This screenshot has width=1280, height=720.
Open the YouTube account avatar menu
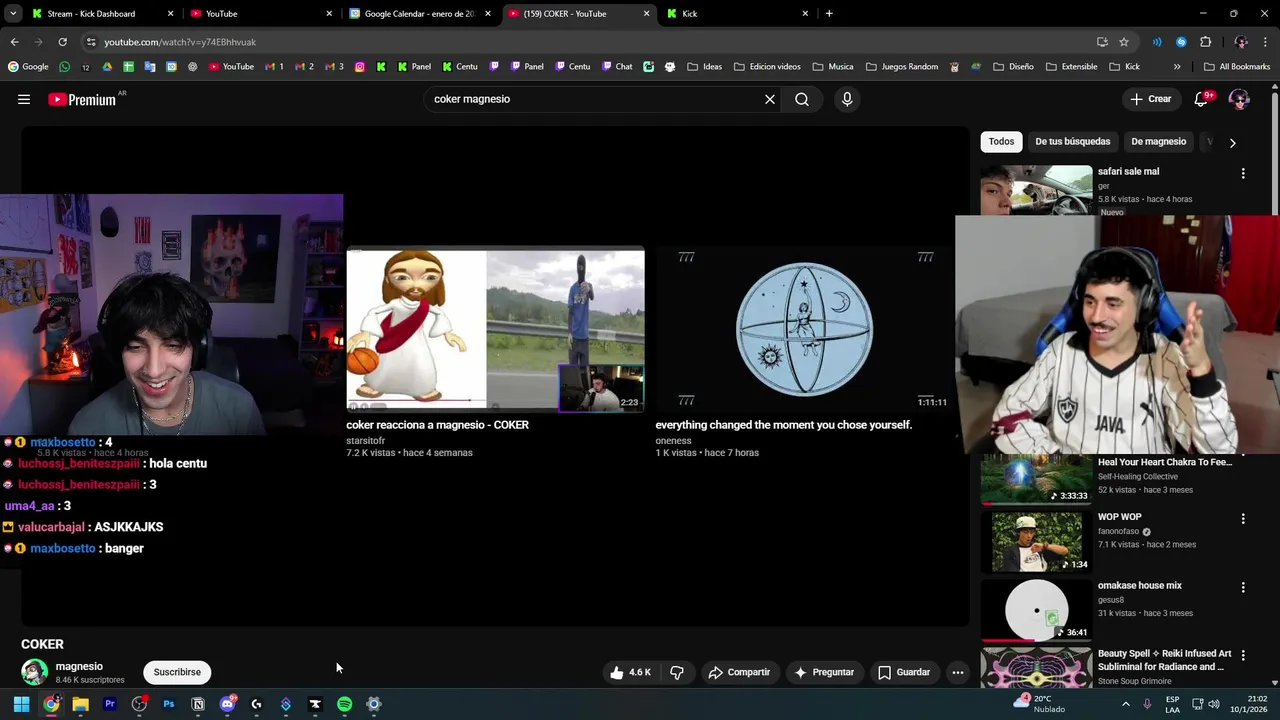pos(1239,99)
